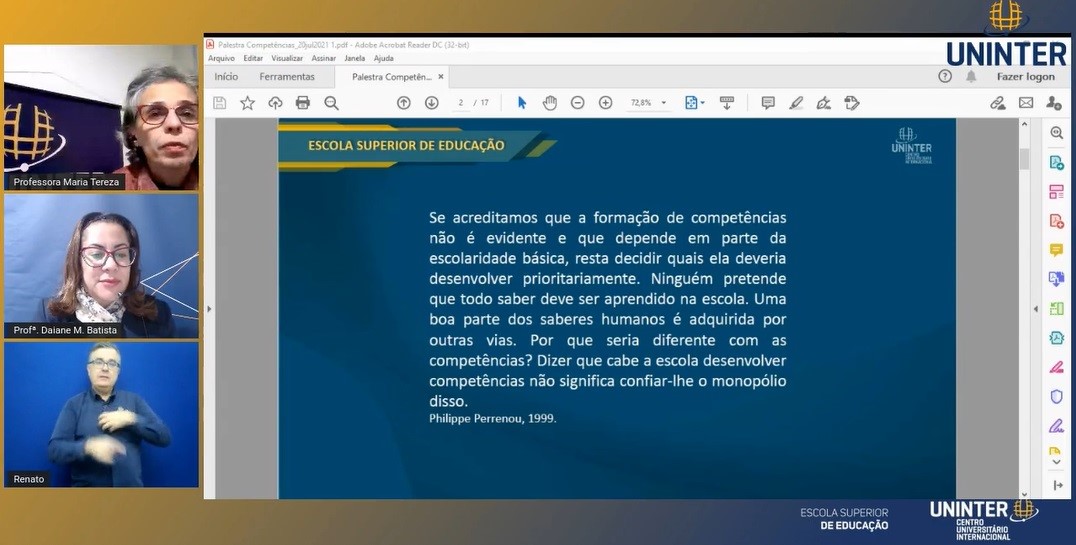The image size is (1076, 545).
Task: Click the page number field
Action: coord(462,103)
